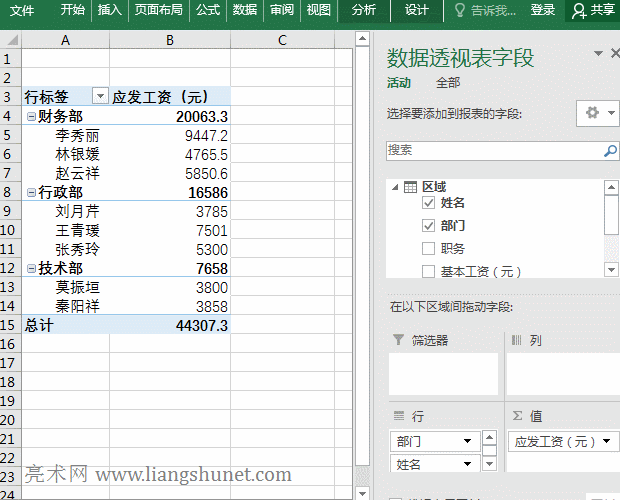Click the 共享 share button
This screenshot has height=500, width=620.
click(x=593, y=10)
